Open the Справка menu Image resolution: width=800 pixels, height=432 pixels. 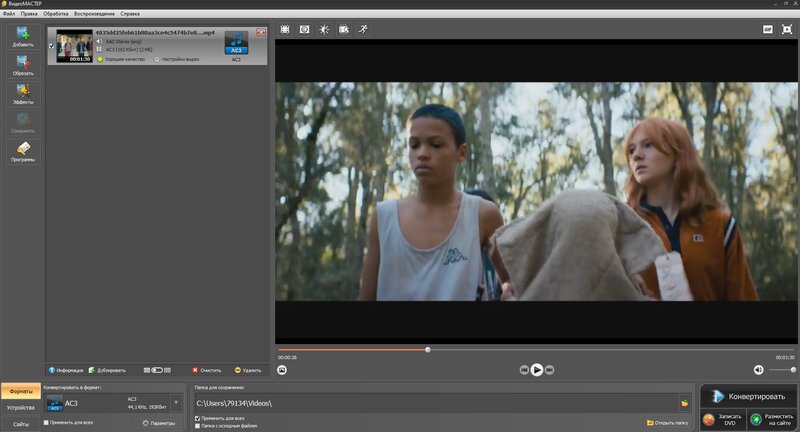coord(130,14)
